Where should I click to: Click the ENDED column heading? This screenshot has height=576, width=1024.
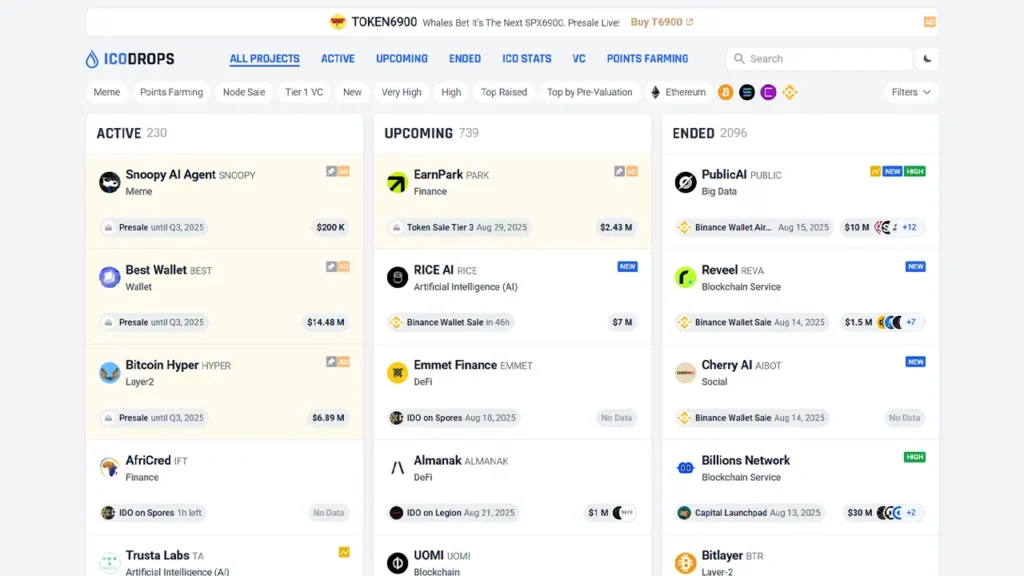click(x=694, y=133)
